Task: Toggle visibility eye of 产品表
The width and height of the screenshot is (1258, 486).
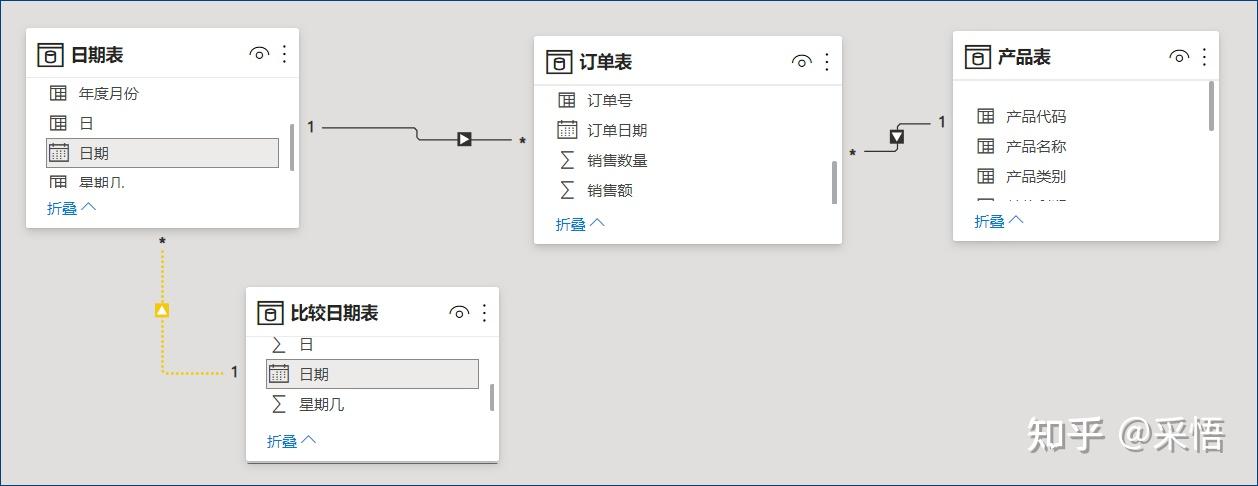Action: pos(1179,57)
